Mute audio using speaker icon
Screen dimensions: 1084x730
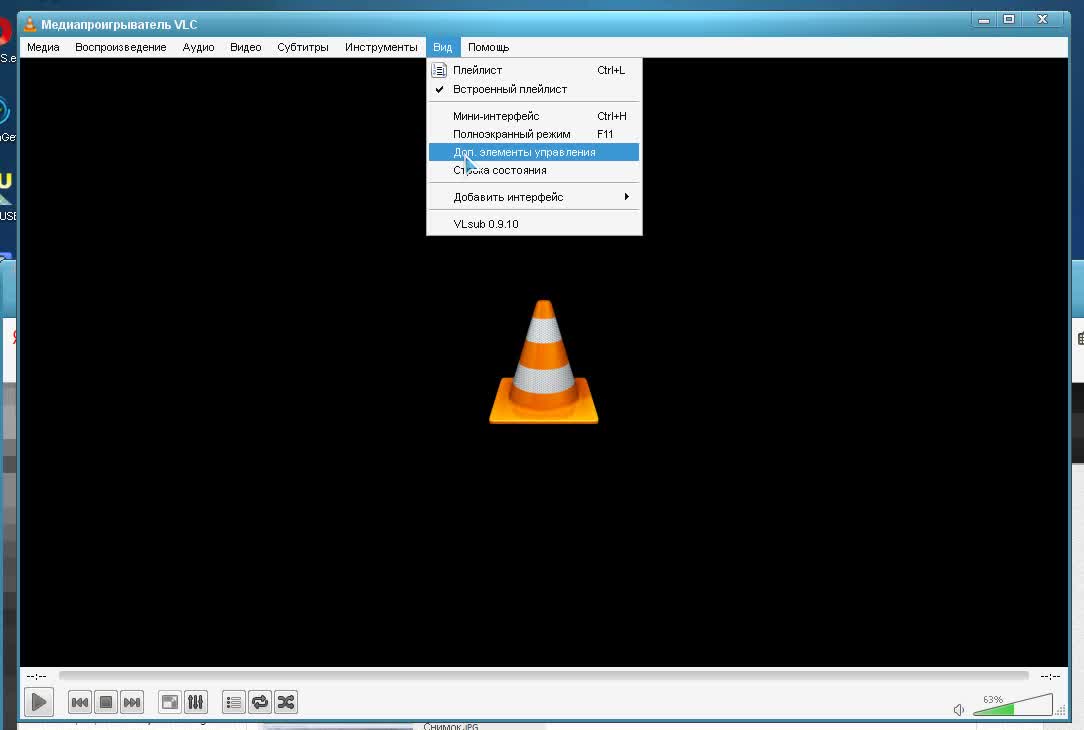959,709
